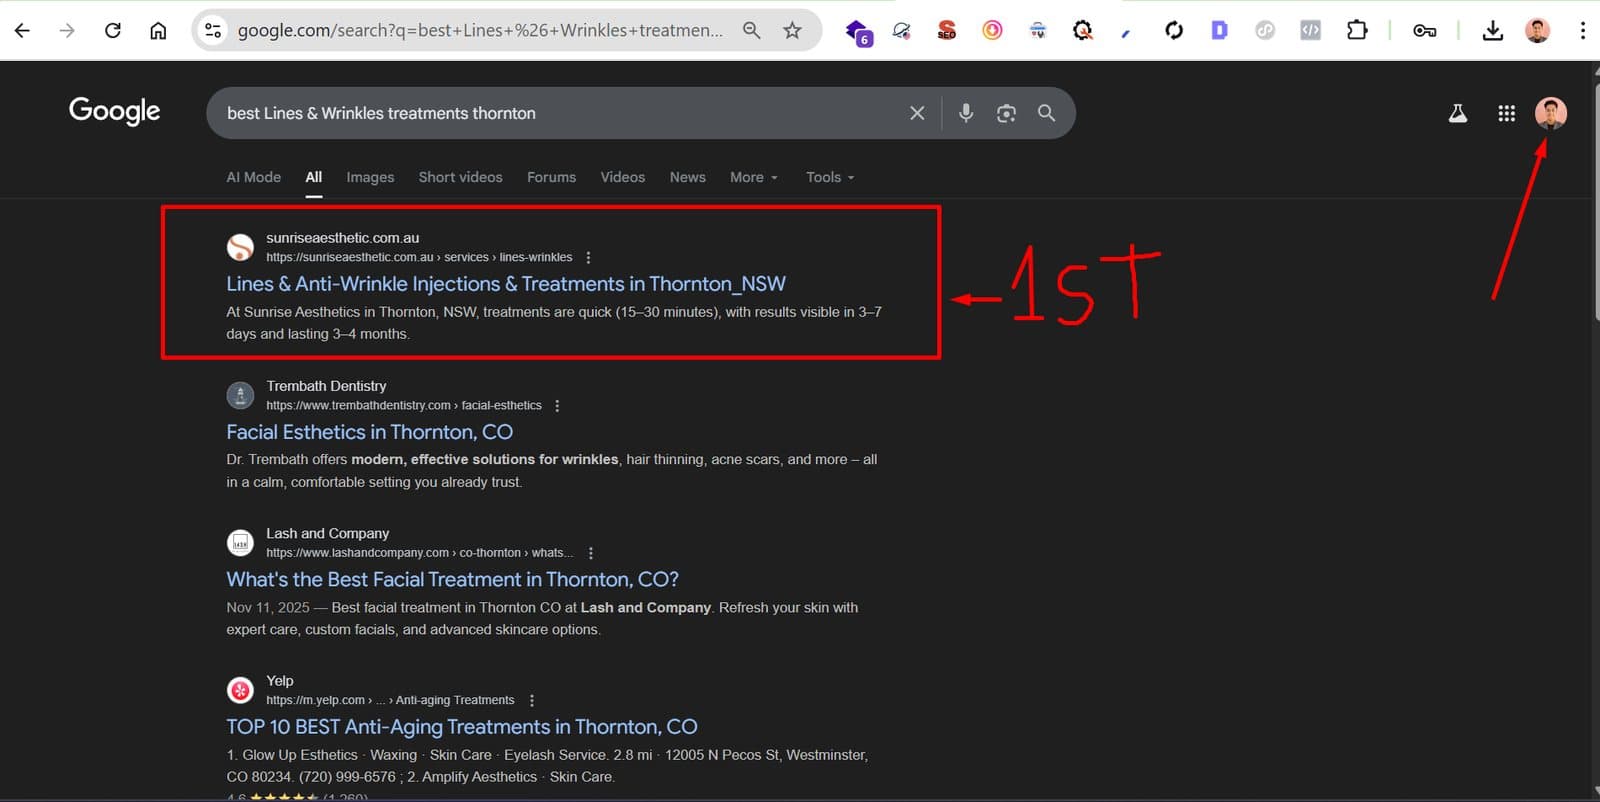The image size is (1600, 802).
Task: View site information in the address bar
Action: click(x=213, y=30)
